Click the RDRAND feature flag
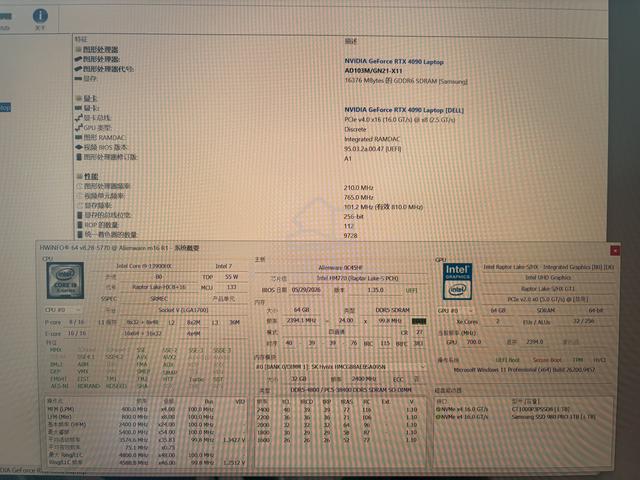This screenshot has width=640, height=480. (x=88, y=386)
